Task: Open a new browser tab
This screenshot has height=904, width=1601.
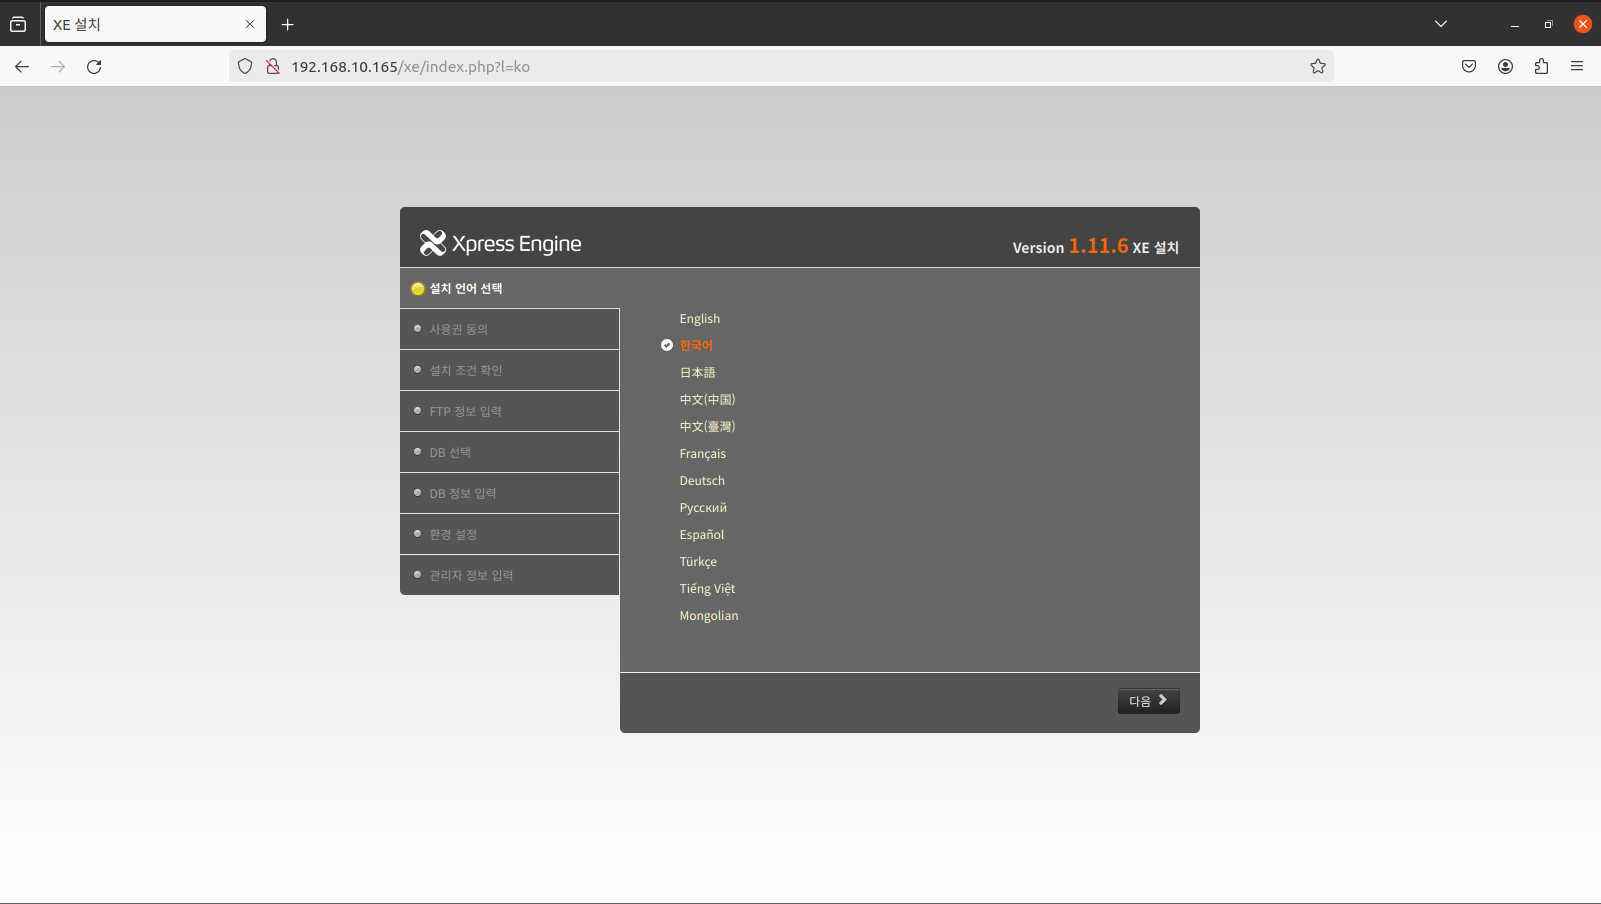Action: [288, 24]
